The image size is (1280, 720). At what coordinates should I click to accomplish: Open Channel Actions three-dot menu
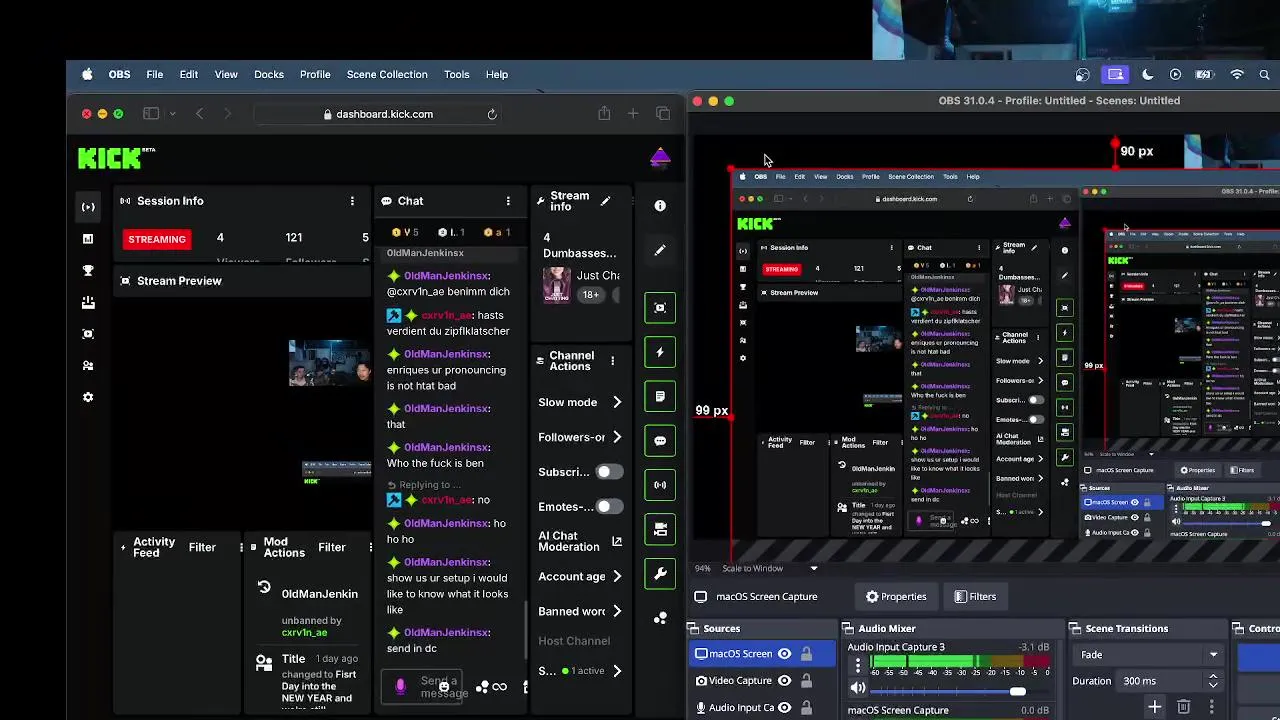point(613,361)
